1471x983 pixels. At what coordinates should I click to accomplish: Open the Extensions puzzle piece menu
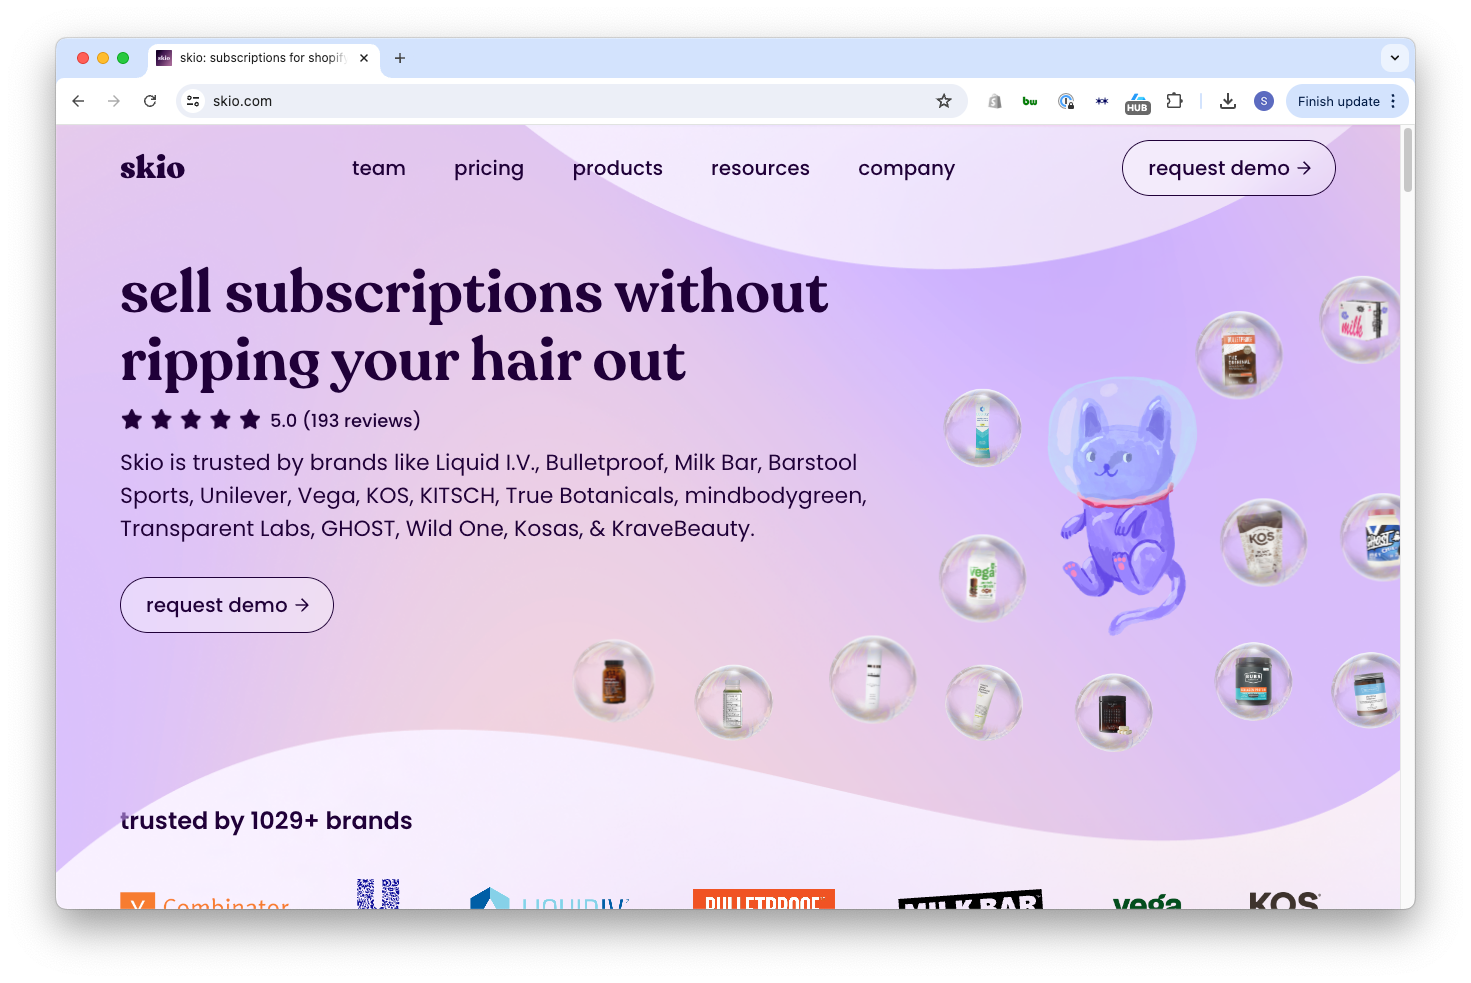pyautogui.click(x=1175, y=101)
